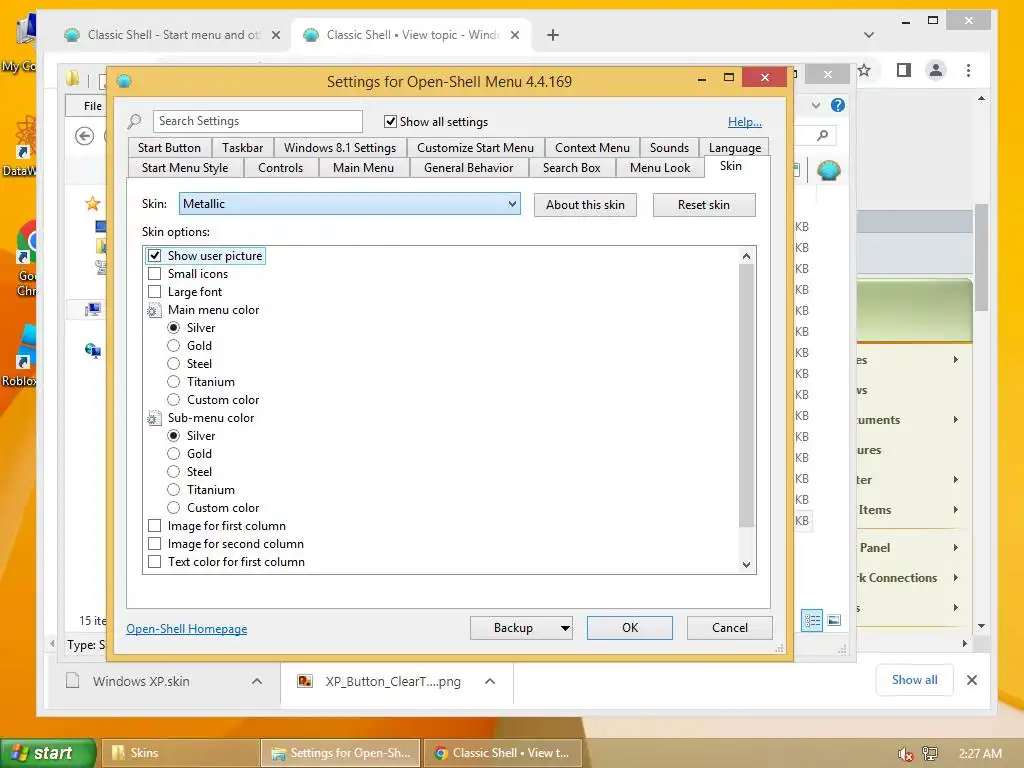Open Chrome side panel icon

(904, 70)
